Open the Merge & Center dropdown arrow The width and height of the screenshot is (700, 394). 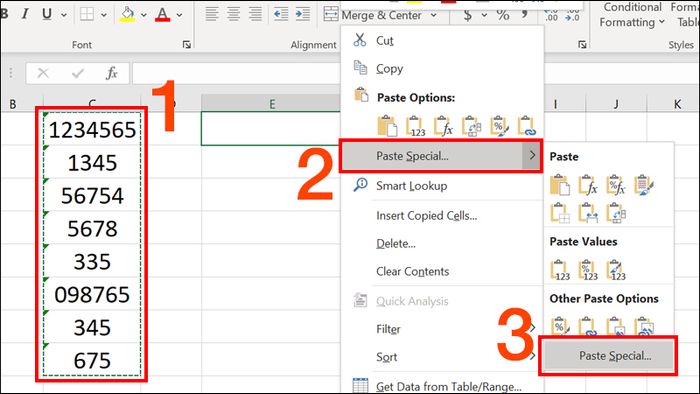[x=433, y=15]
